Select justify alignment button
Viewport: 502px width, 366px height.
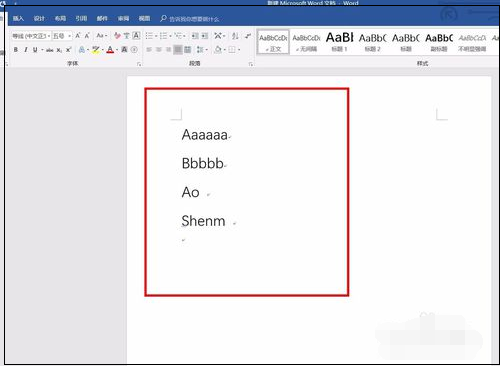click(x=178, y=50)
